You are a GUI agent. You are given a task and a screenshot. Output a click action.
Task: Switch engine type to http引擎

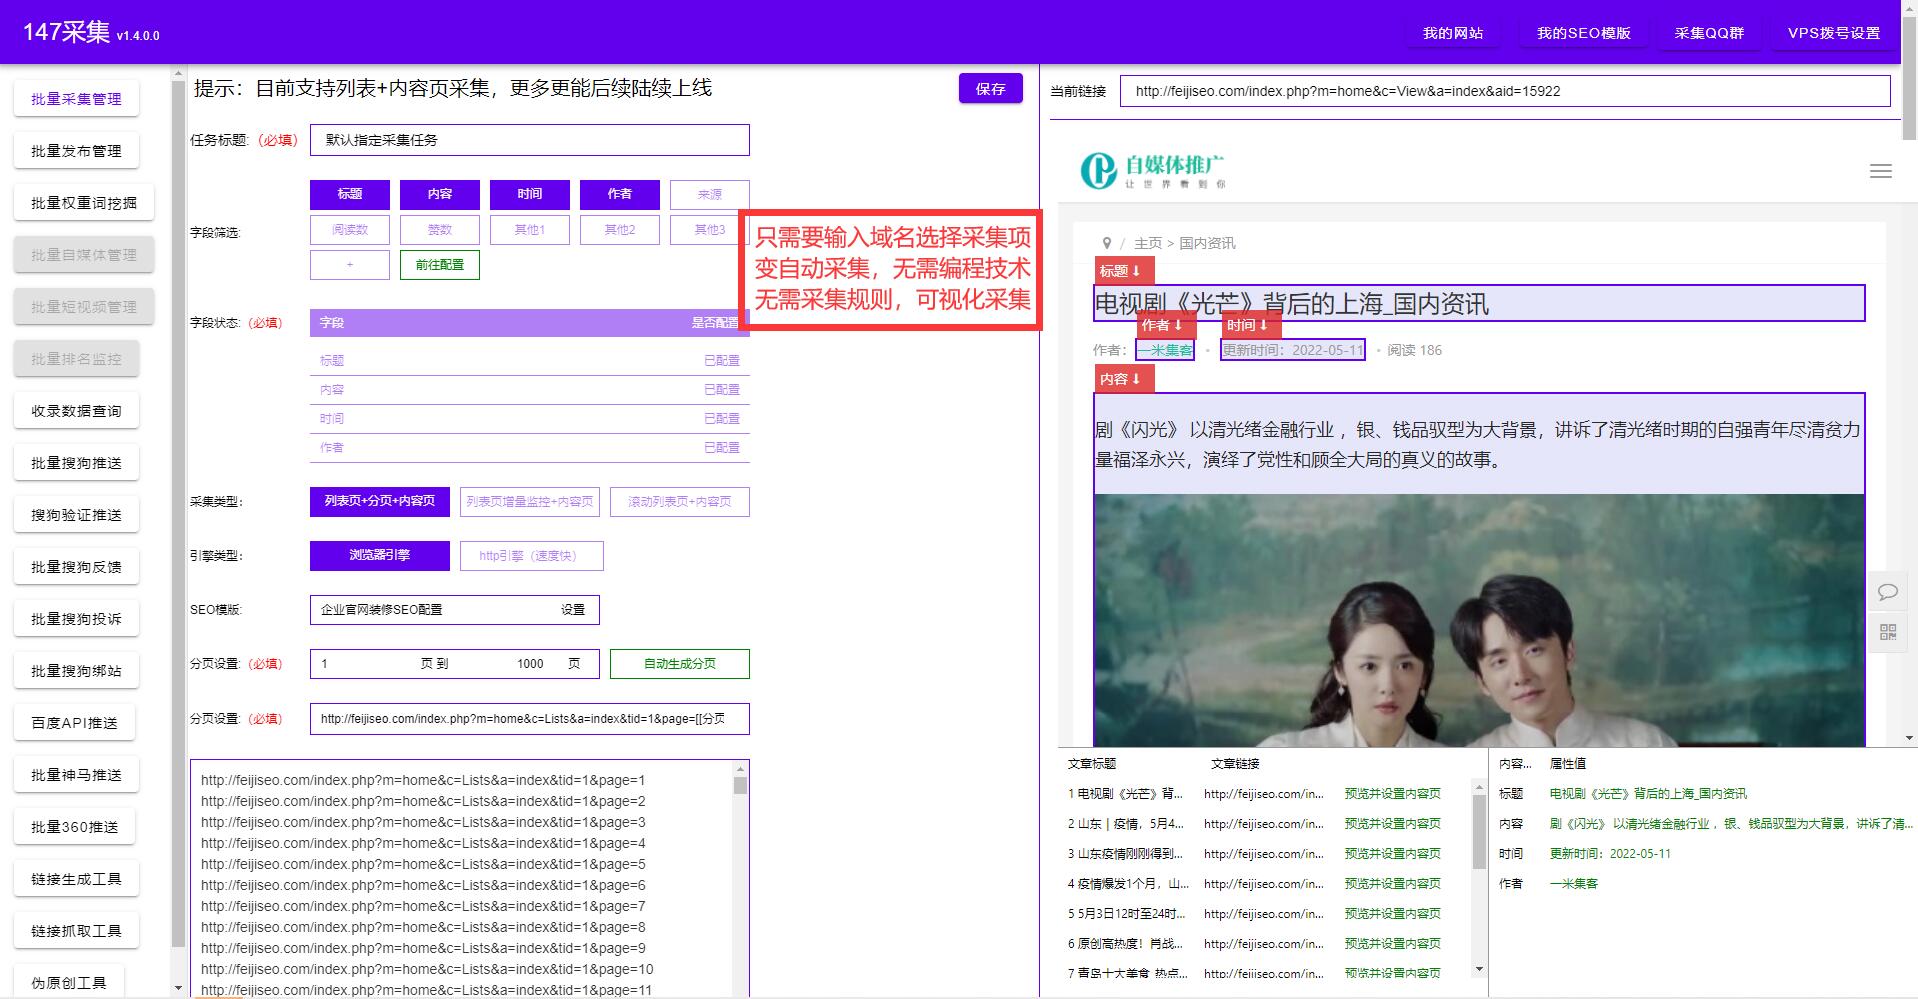pyautogui.click(x=531, y=555)
